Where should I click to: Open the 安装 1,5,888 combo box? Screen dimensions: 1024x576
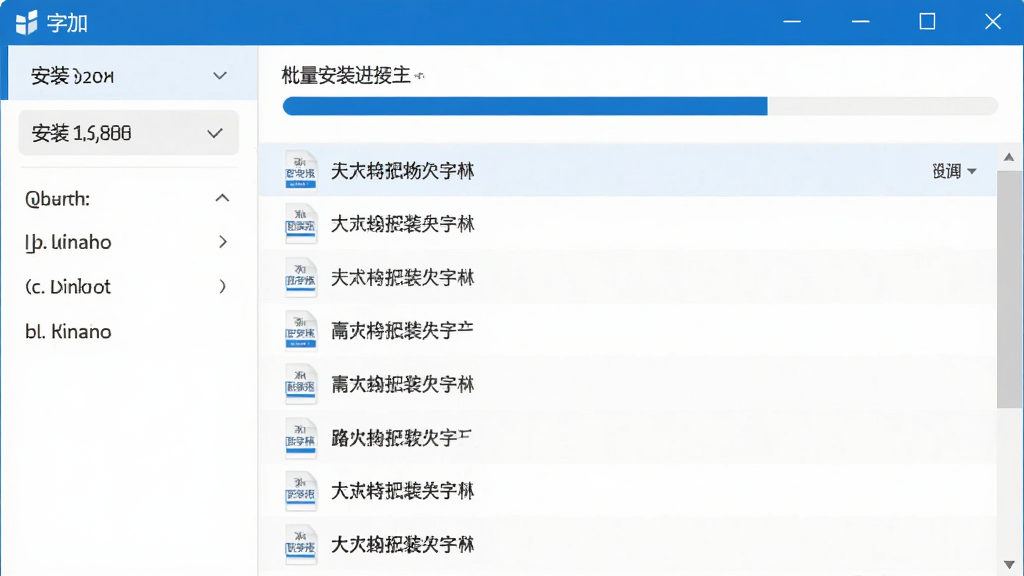[x=129, y=133]
